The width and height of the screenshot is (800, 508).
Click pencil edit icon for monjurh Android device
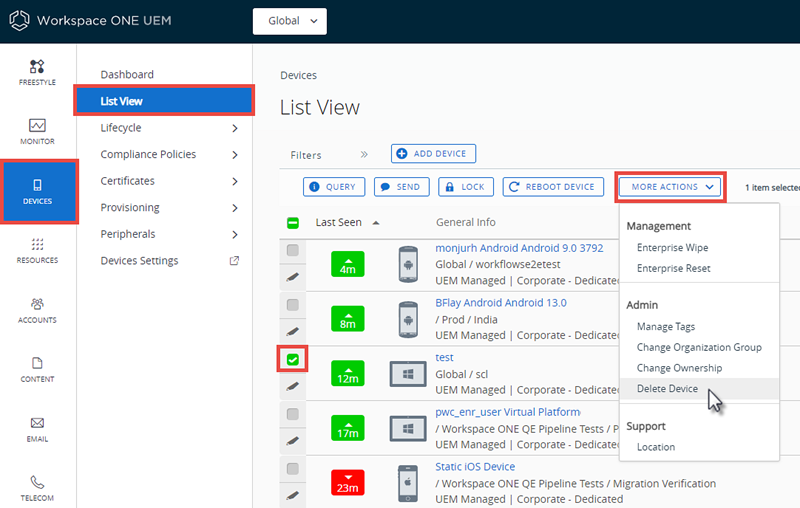(292, 277)
